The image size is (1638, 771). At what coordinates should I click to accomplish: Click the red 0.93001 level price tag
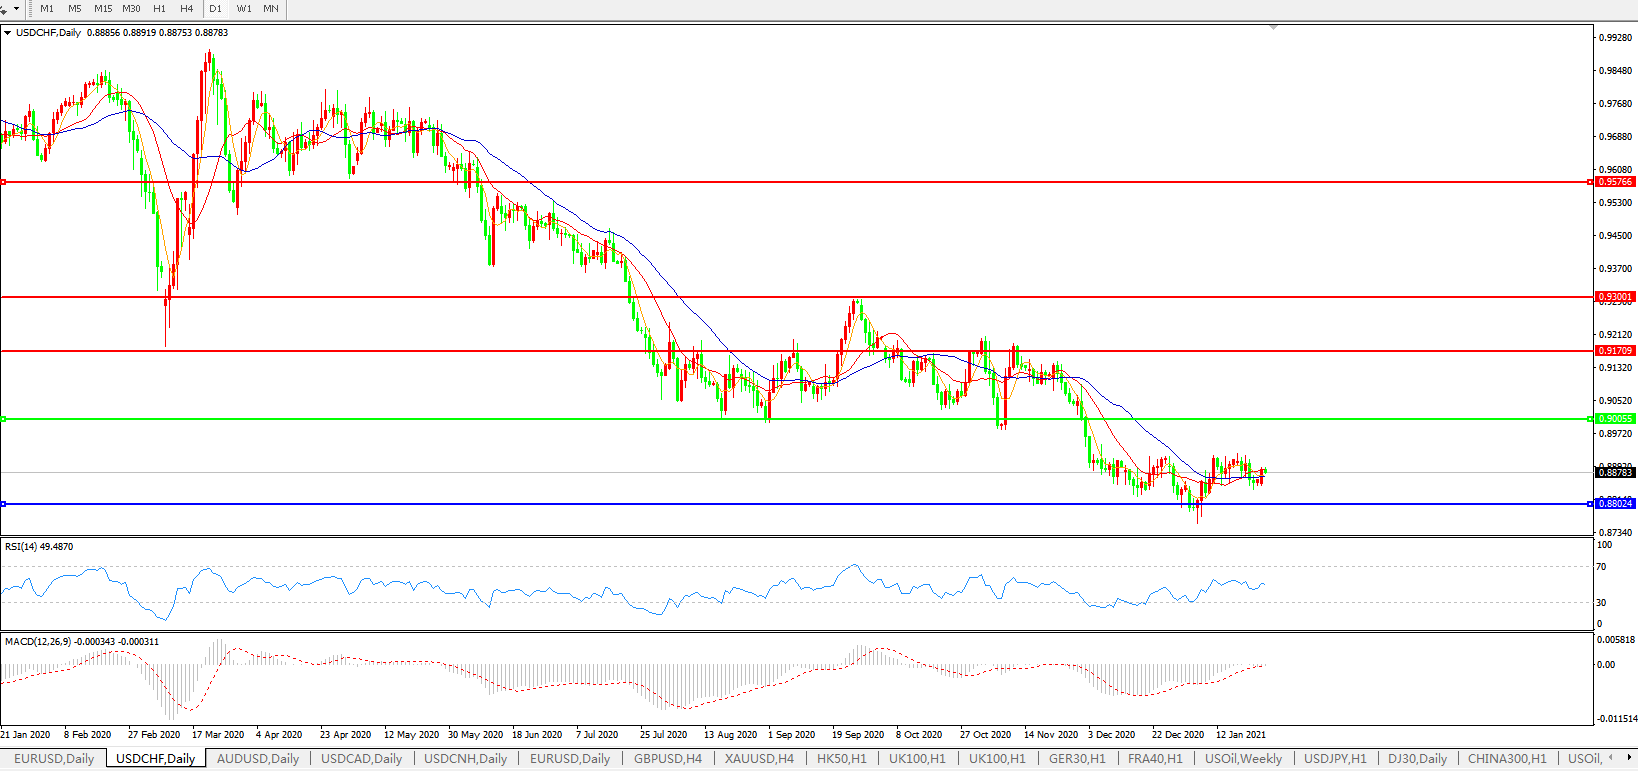coord(1615,297)
